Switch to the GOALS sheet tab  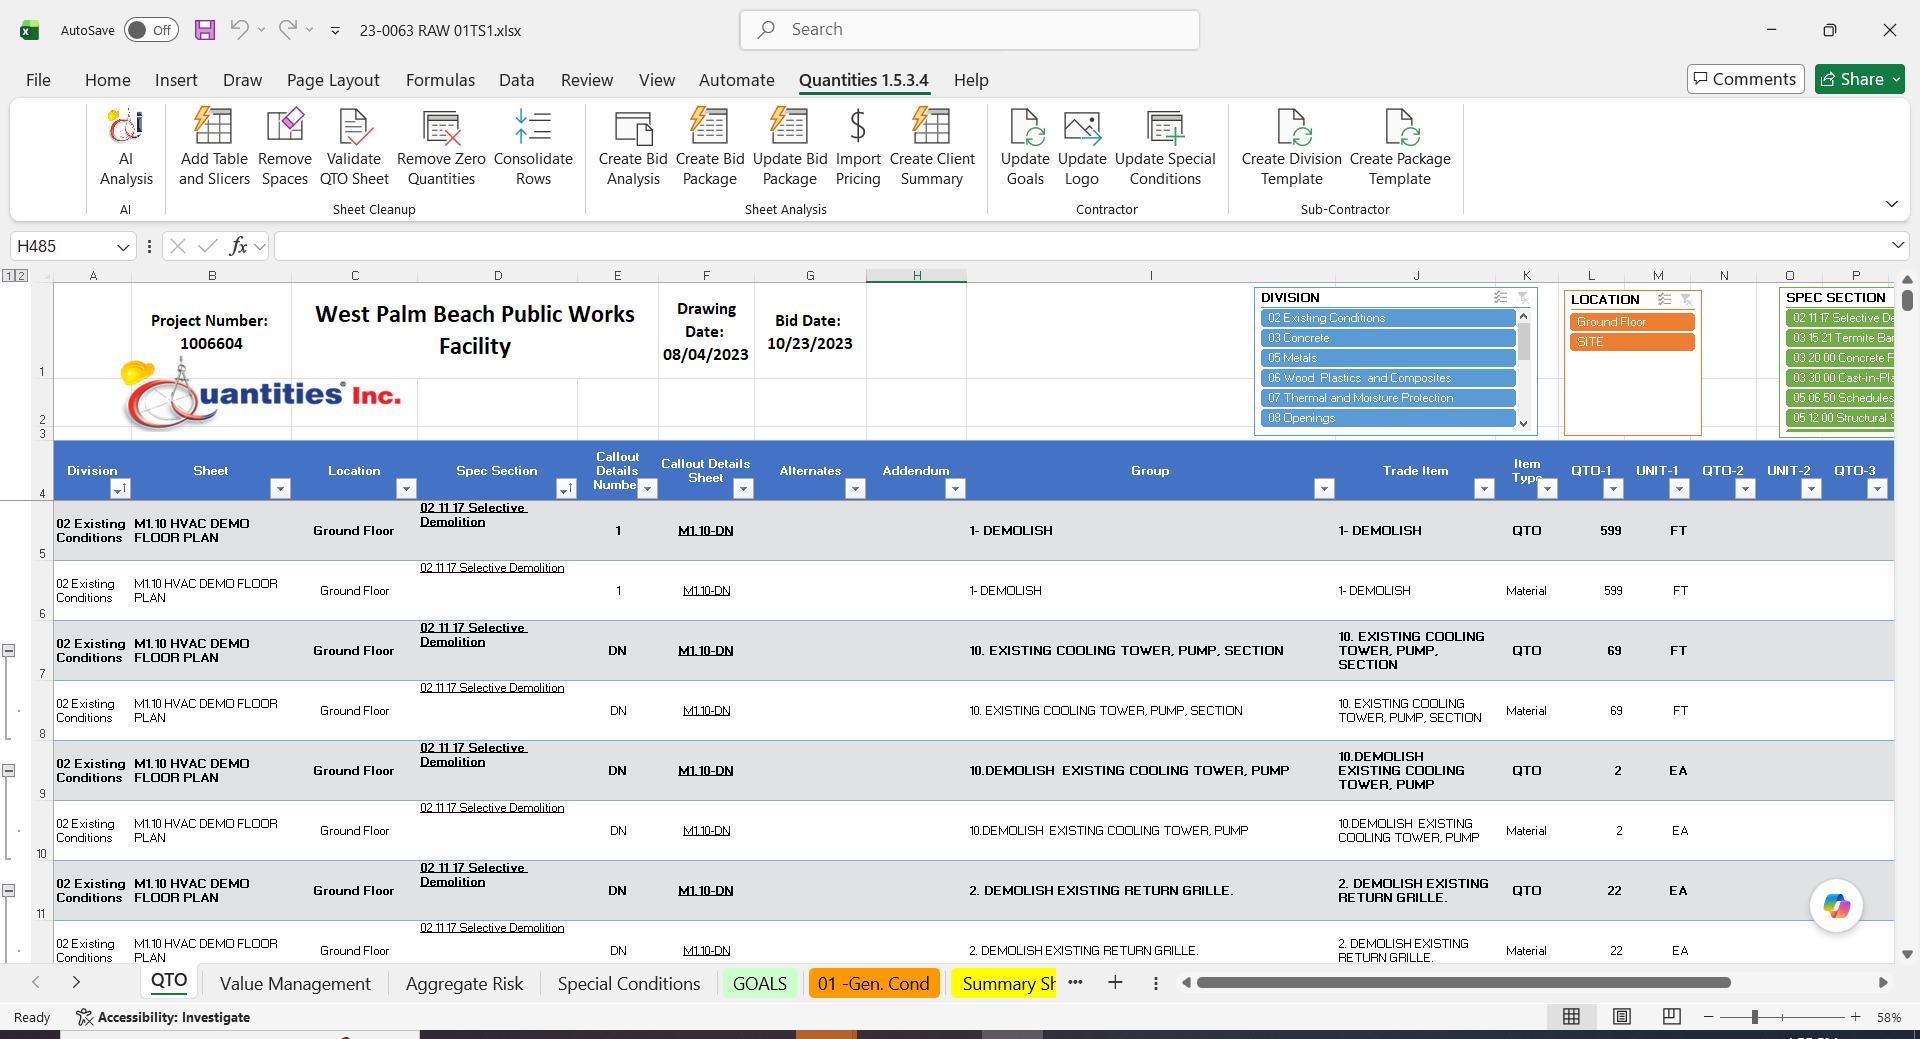pyautogui.click(x=760, y=984)
